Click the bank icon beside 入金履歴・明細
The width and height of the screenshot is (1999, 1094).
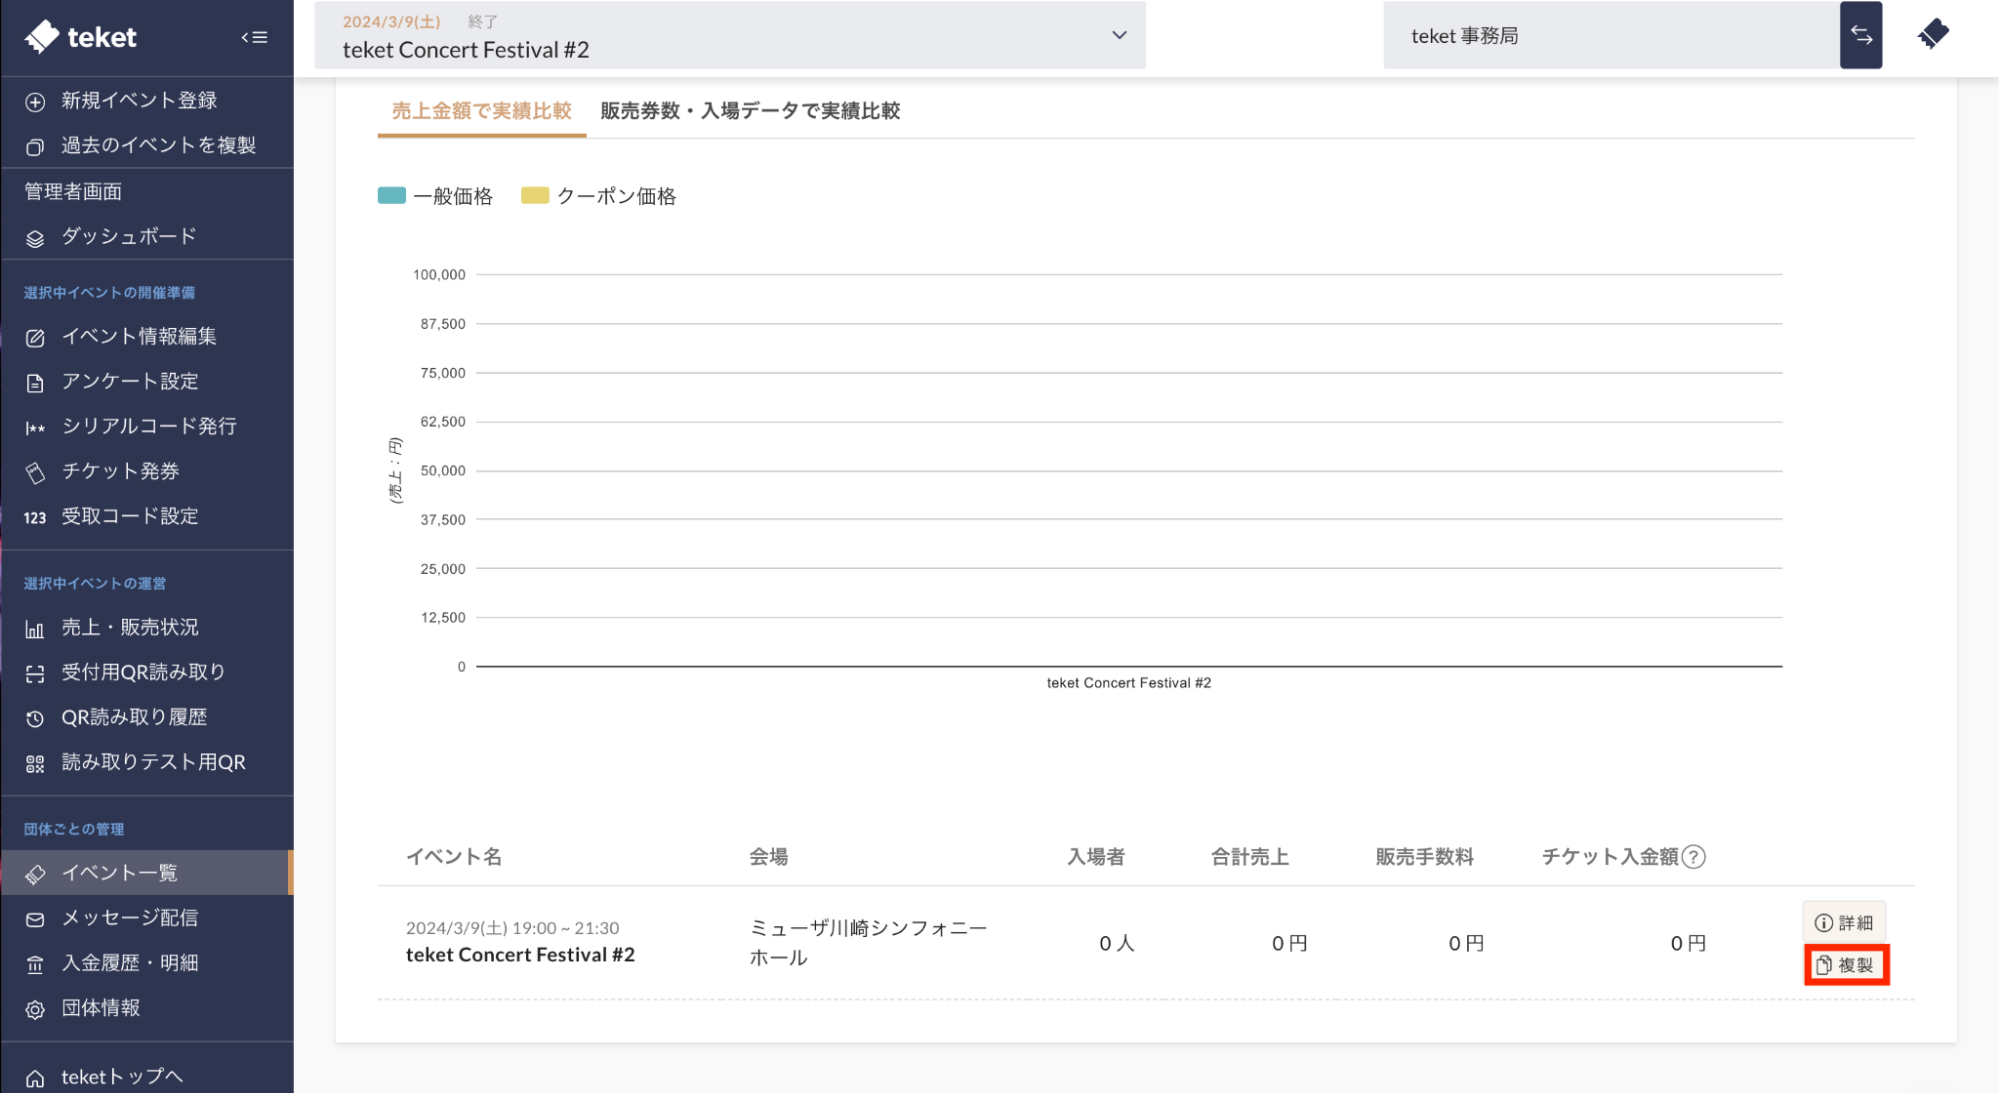[x=35, y=964]
